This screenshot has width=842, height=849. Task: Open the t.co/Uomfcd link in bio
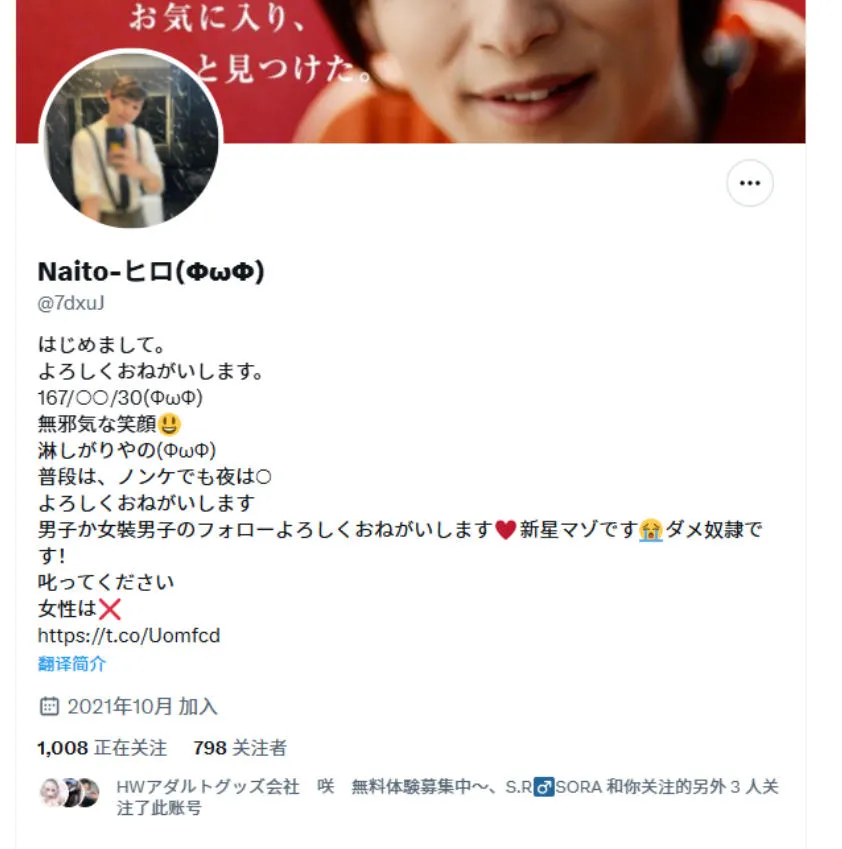(x=129, y=635)
